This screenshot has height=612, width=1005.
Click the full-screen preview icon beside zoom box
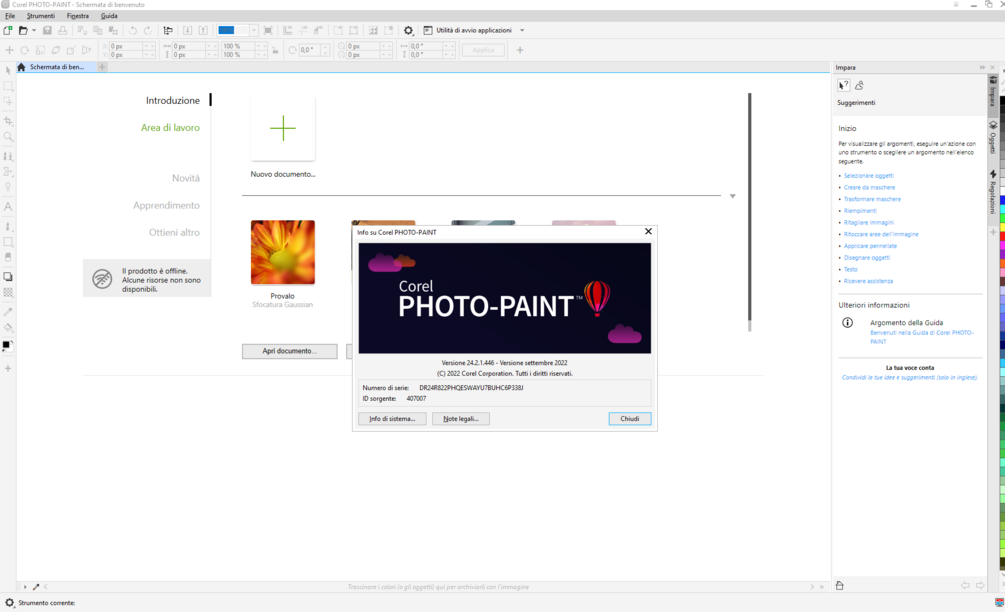(x=268, y=30)
